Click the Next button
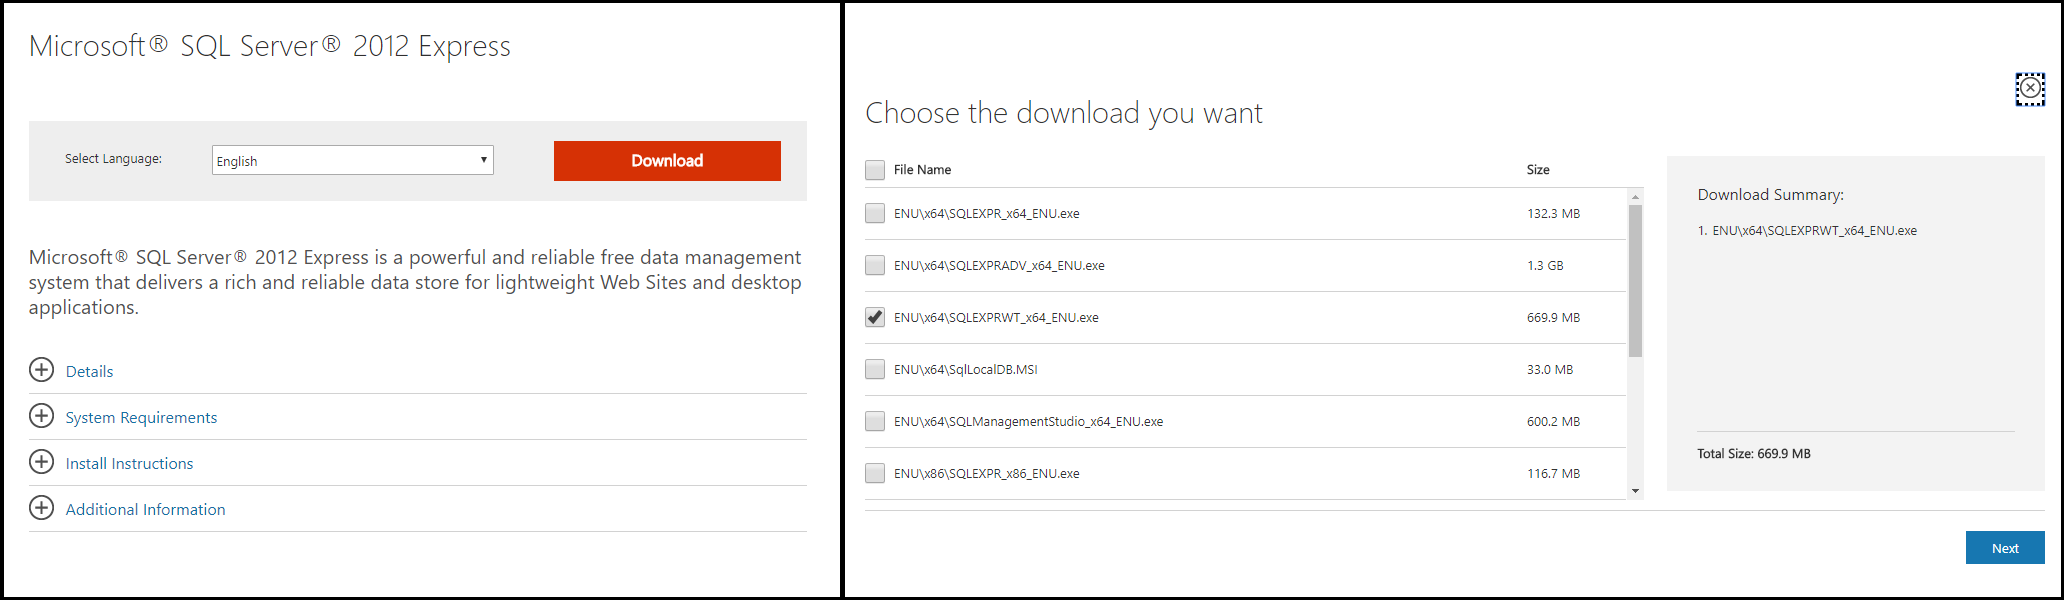2064x600 pixels. pos(2004,548)
